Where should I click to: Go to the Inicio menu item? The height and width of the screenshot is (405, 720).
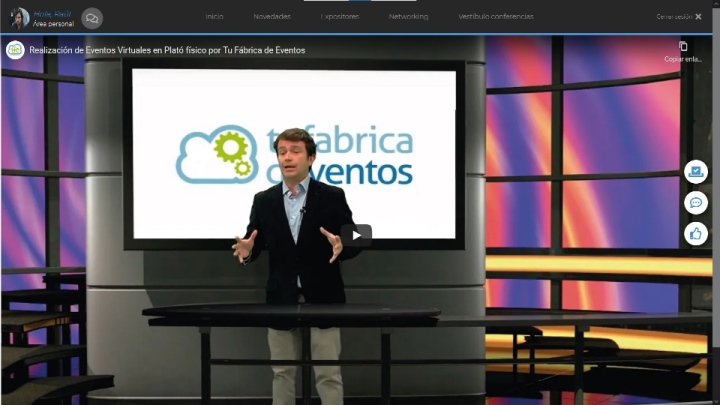click(x=214, y=17)
